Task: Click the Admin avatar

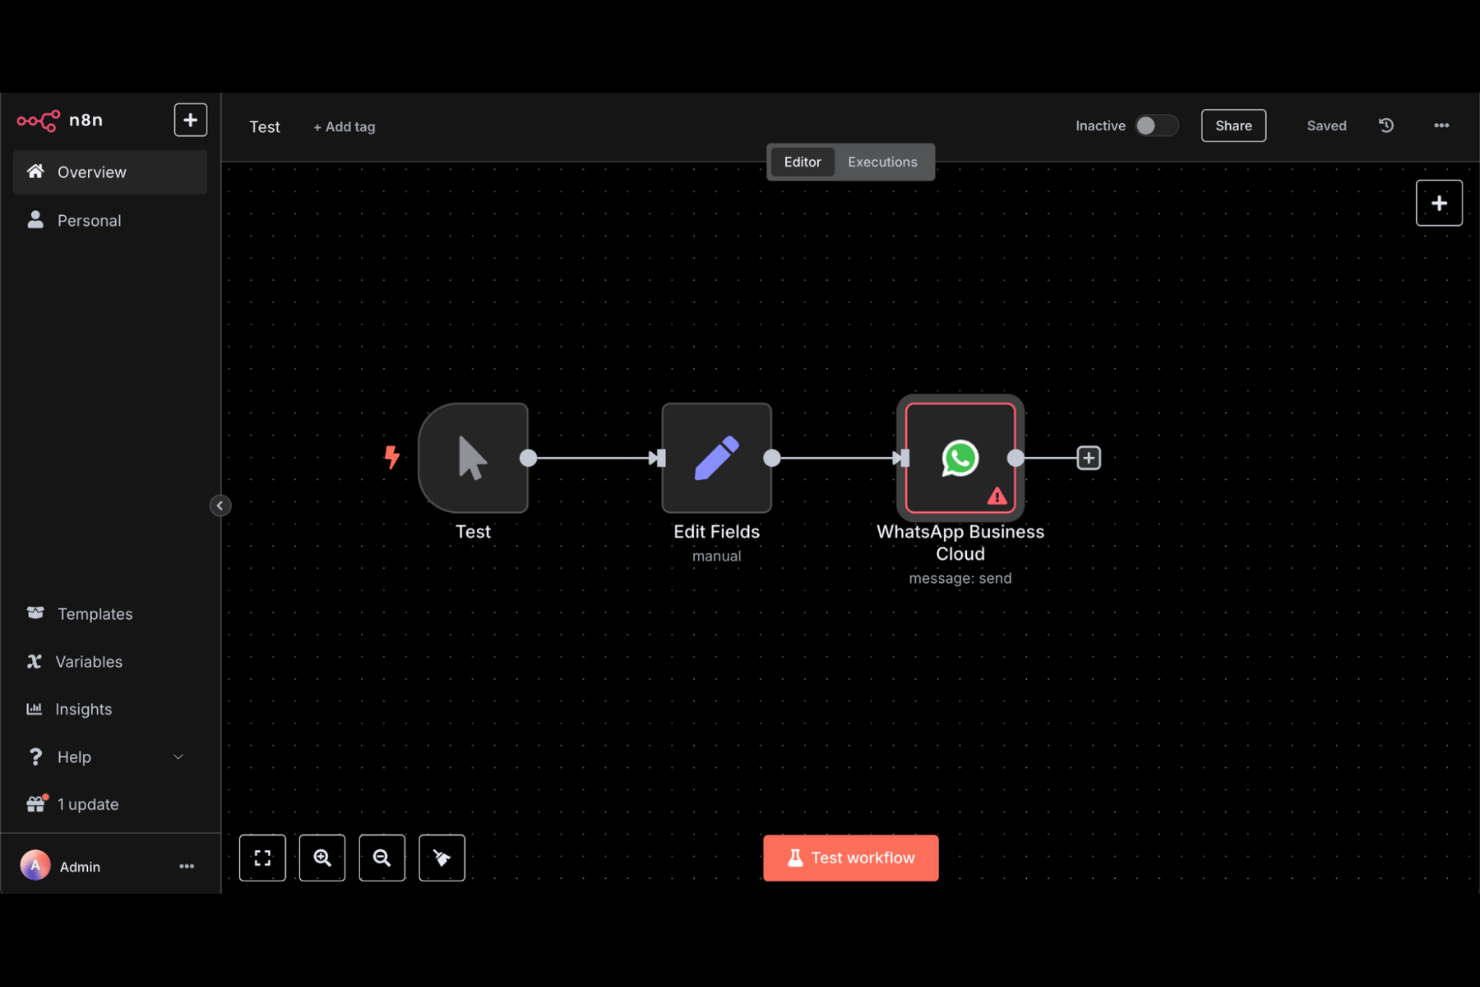Action: tap(35, 866)
